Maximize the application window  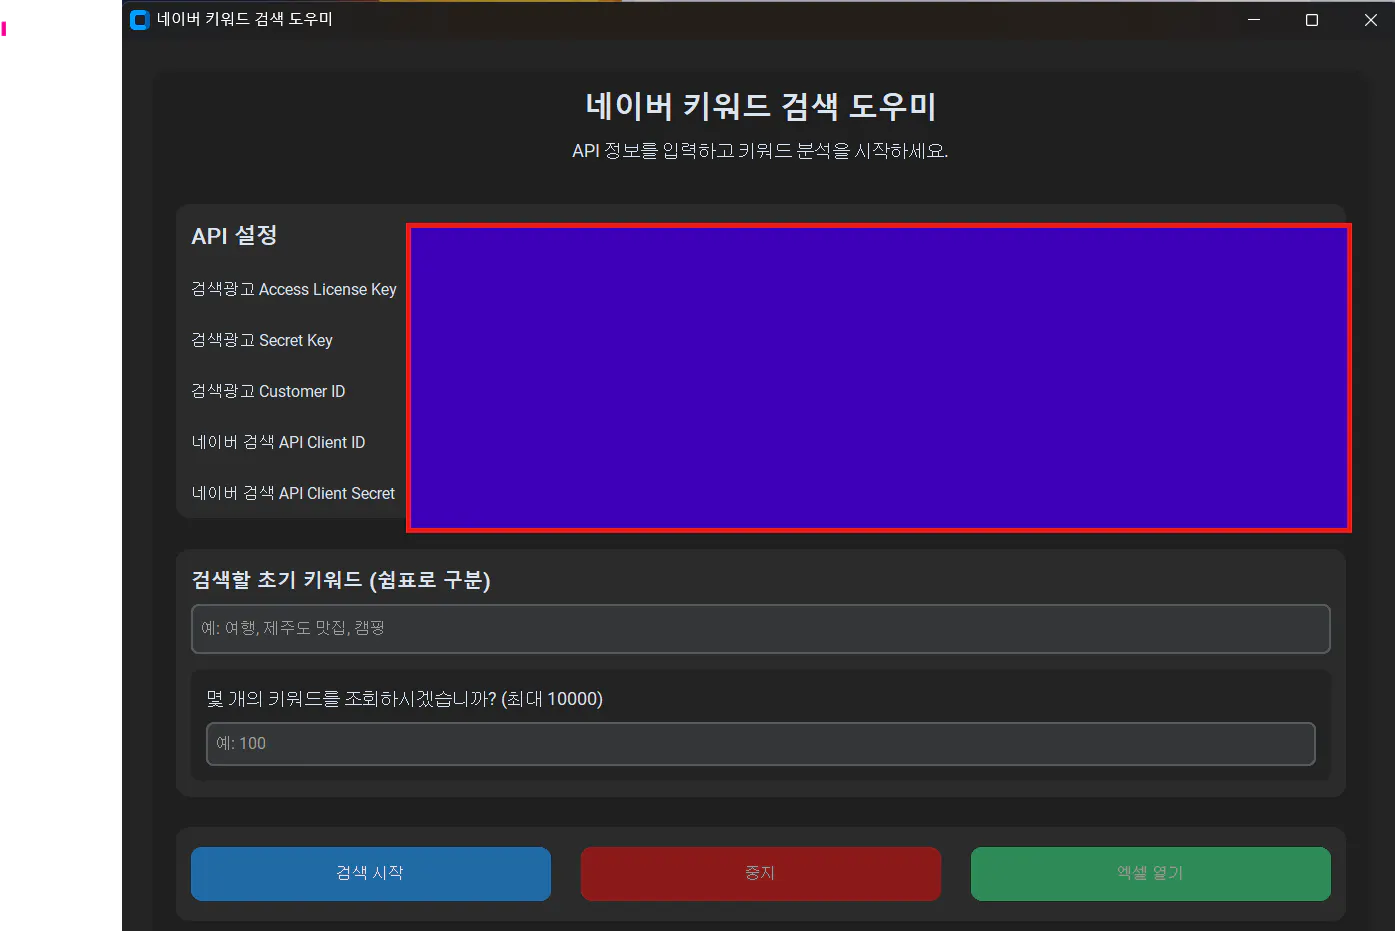point(1311,19)
